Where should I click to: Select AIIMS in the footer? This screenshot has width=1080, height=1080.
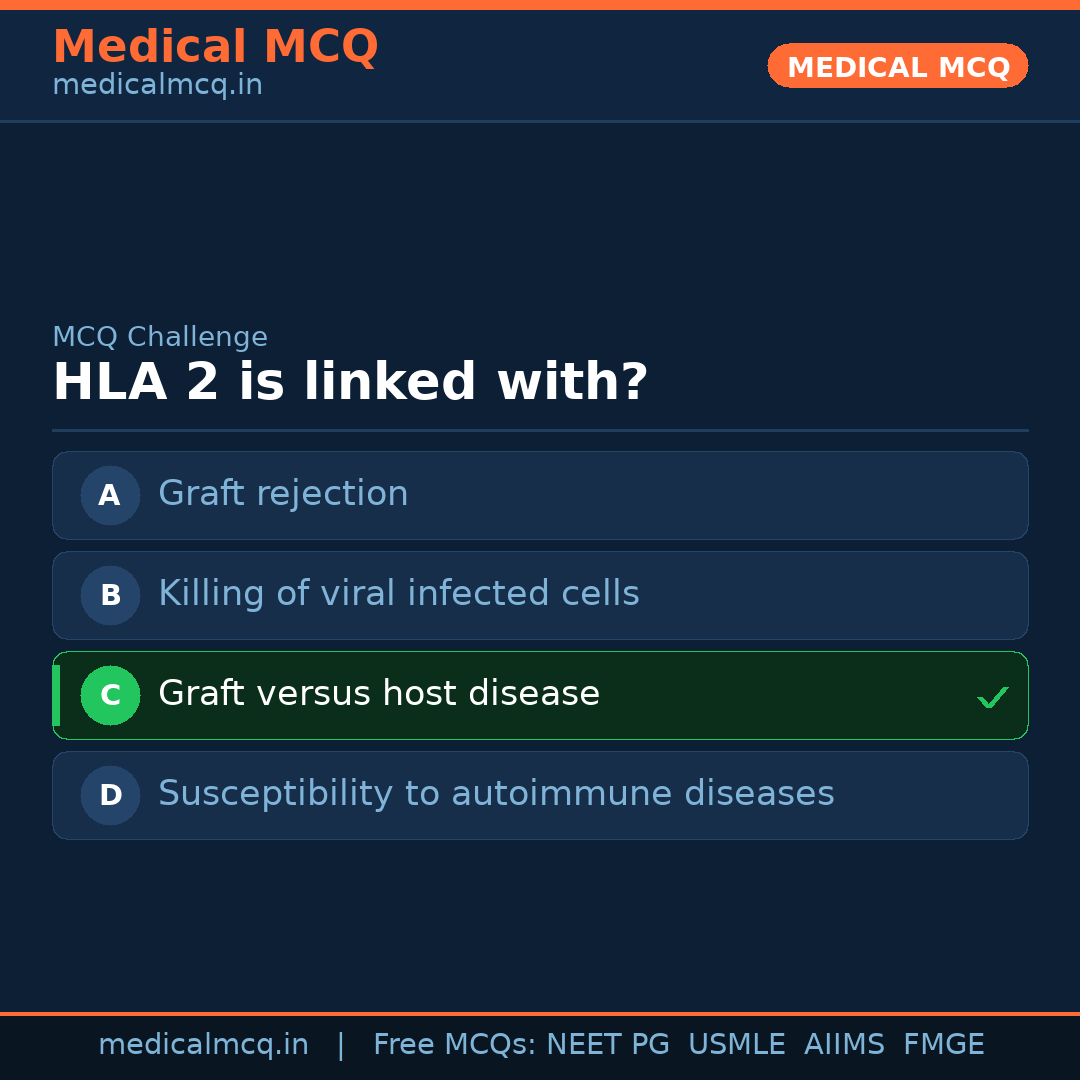(x=844, y=1045)
